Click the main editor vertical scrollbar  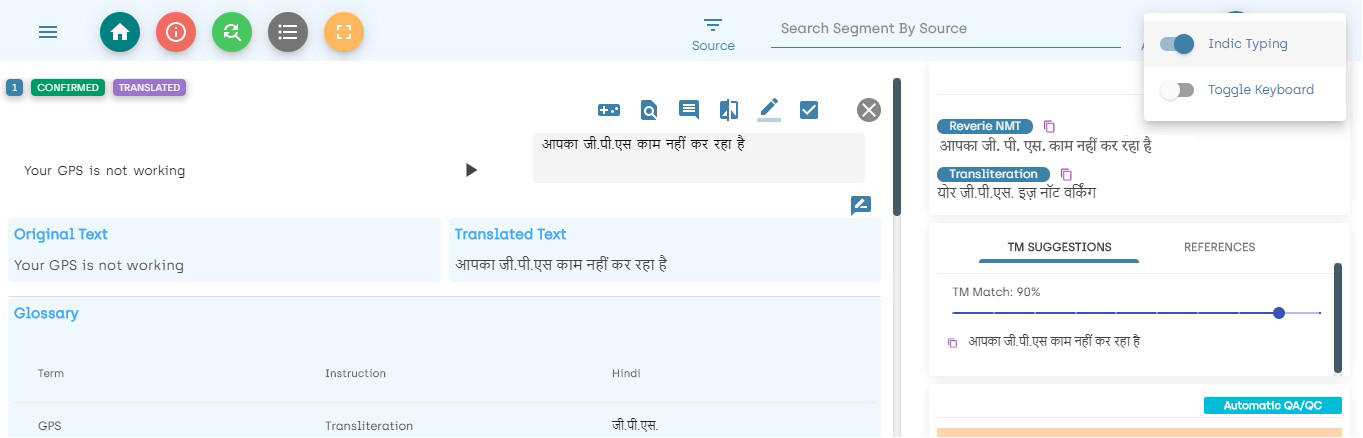click(x=897, y=147)
